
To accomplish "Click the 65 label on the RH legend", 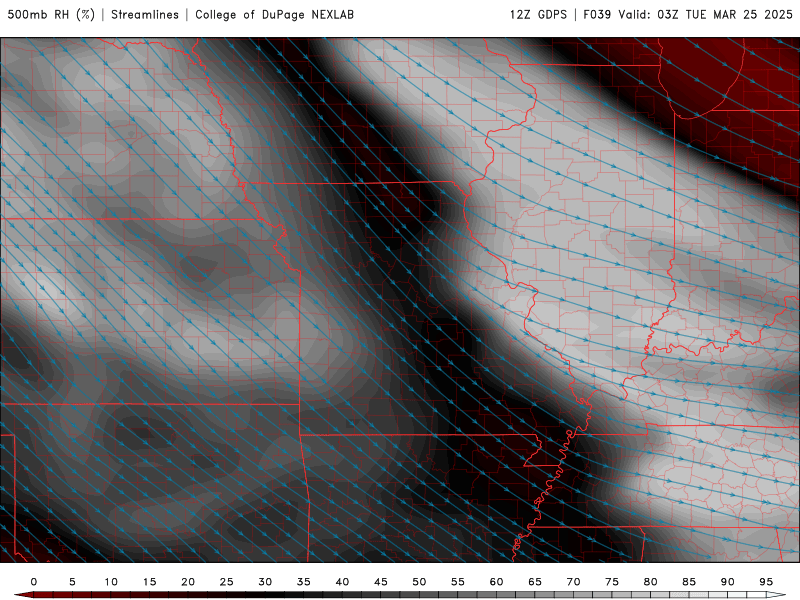I will coord(535,582).
